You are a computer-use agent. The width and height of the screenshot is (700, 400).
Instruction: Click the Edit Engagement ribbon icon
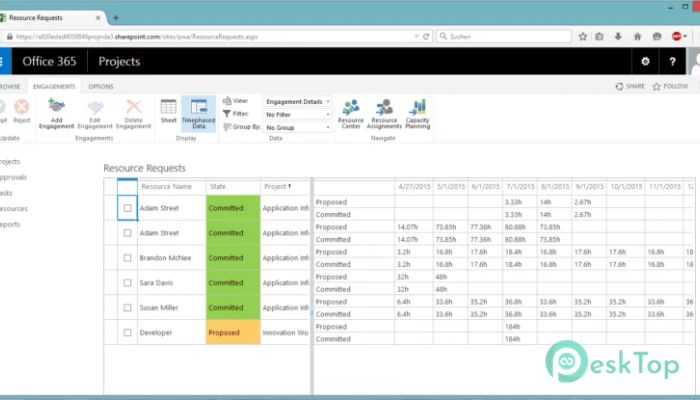(95, 113)
